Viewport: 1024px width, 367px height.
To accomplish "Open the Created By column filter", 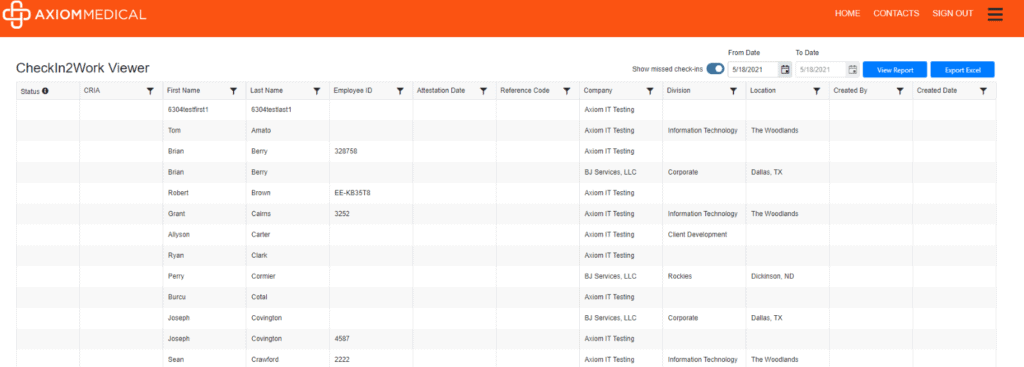I will click(900, 91).
